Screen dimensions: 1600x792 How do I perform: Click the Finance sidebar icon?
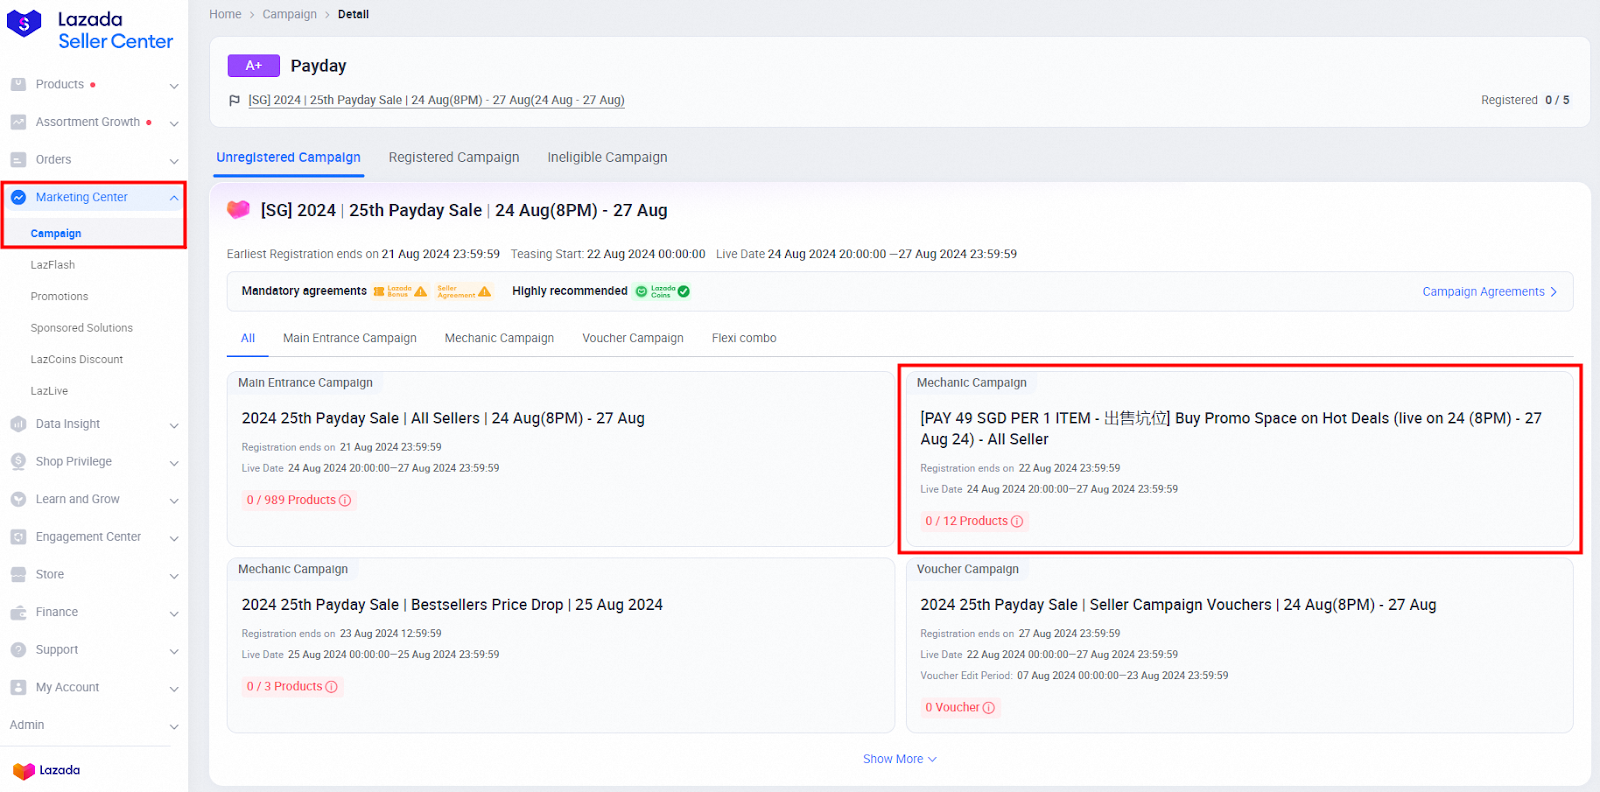[x=18, y=612]
